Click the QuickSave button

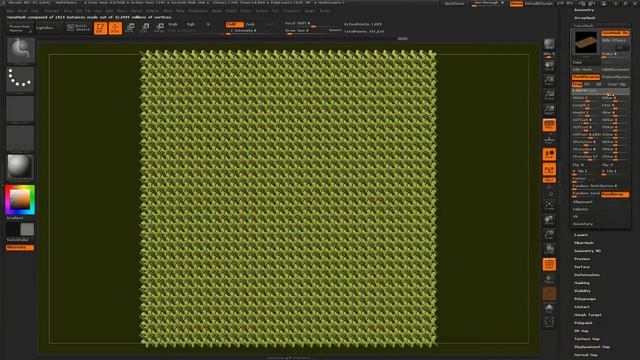coord(454,4)
